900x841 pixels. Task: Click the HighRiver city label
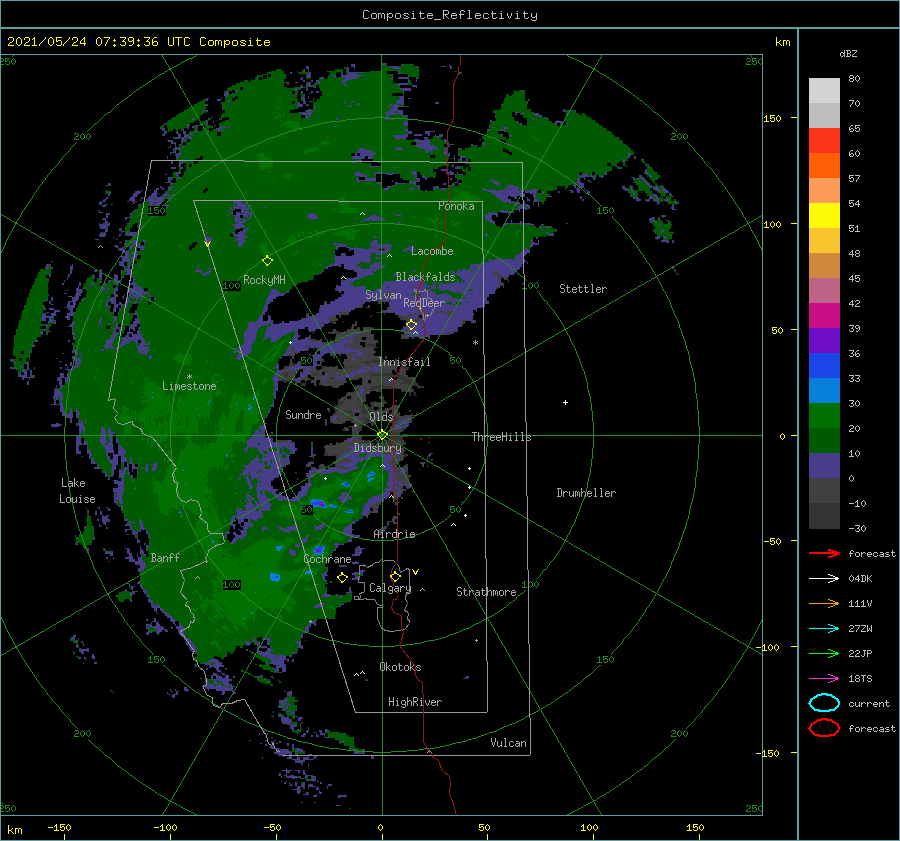click(415, 702)
